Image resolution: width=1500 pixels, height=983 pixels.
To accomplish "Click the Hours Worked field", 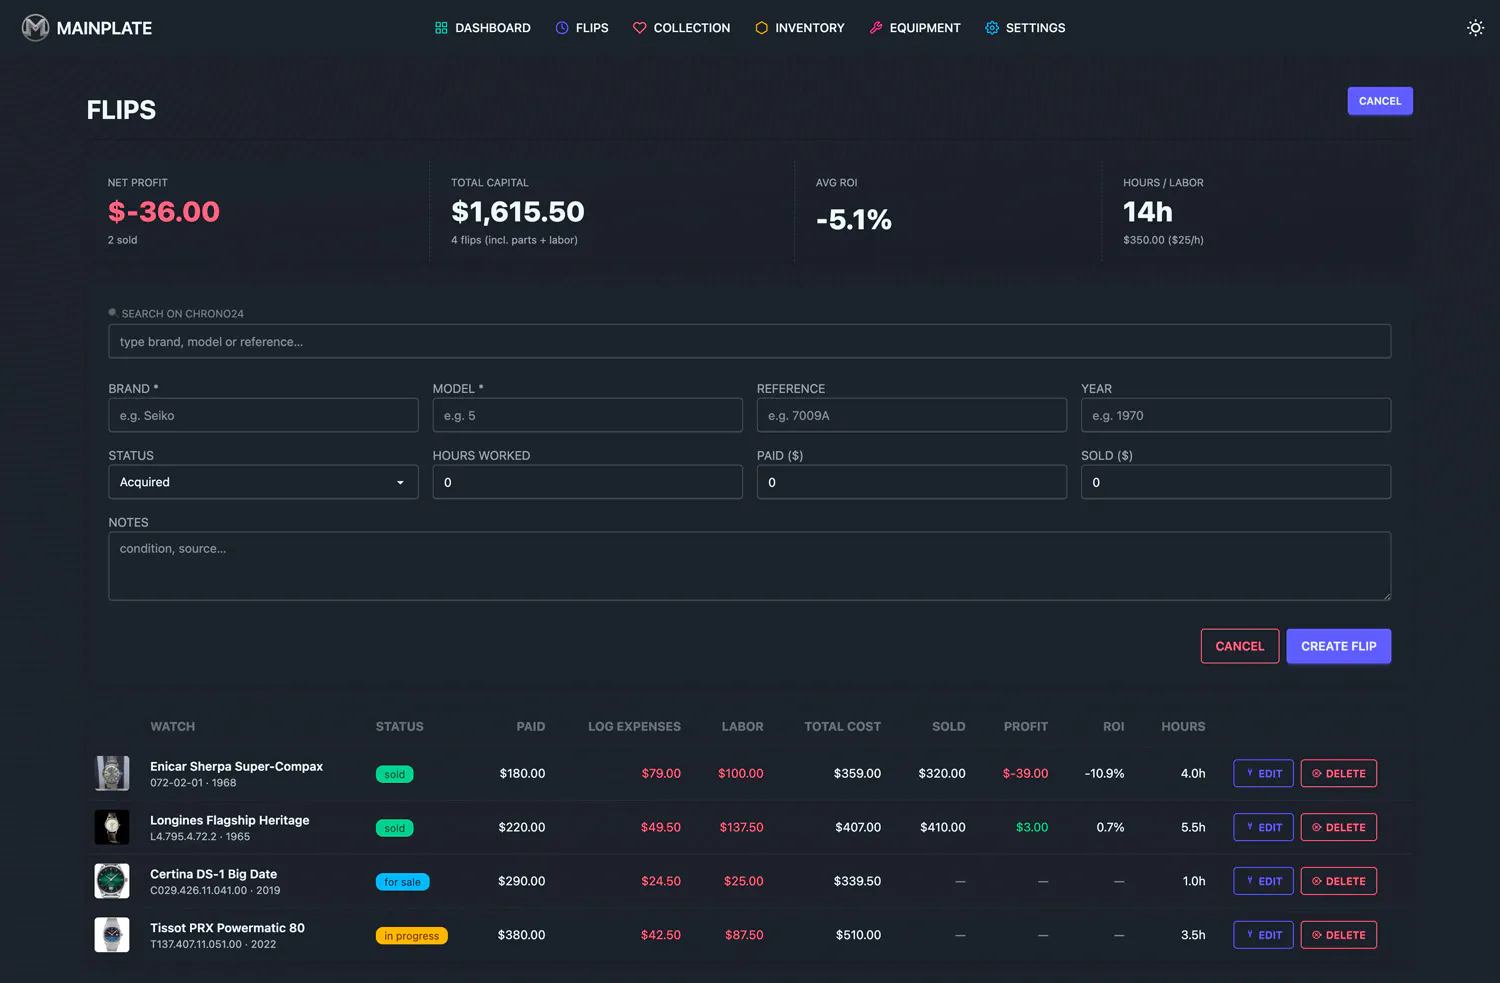I will click(587, 482).
